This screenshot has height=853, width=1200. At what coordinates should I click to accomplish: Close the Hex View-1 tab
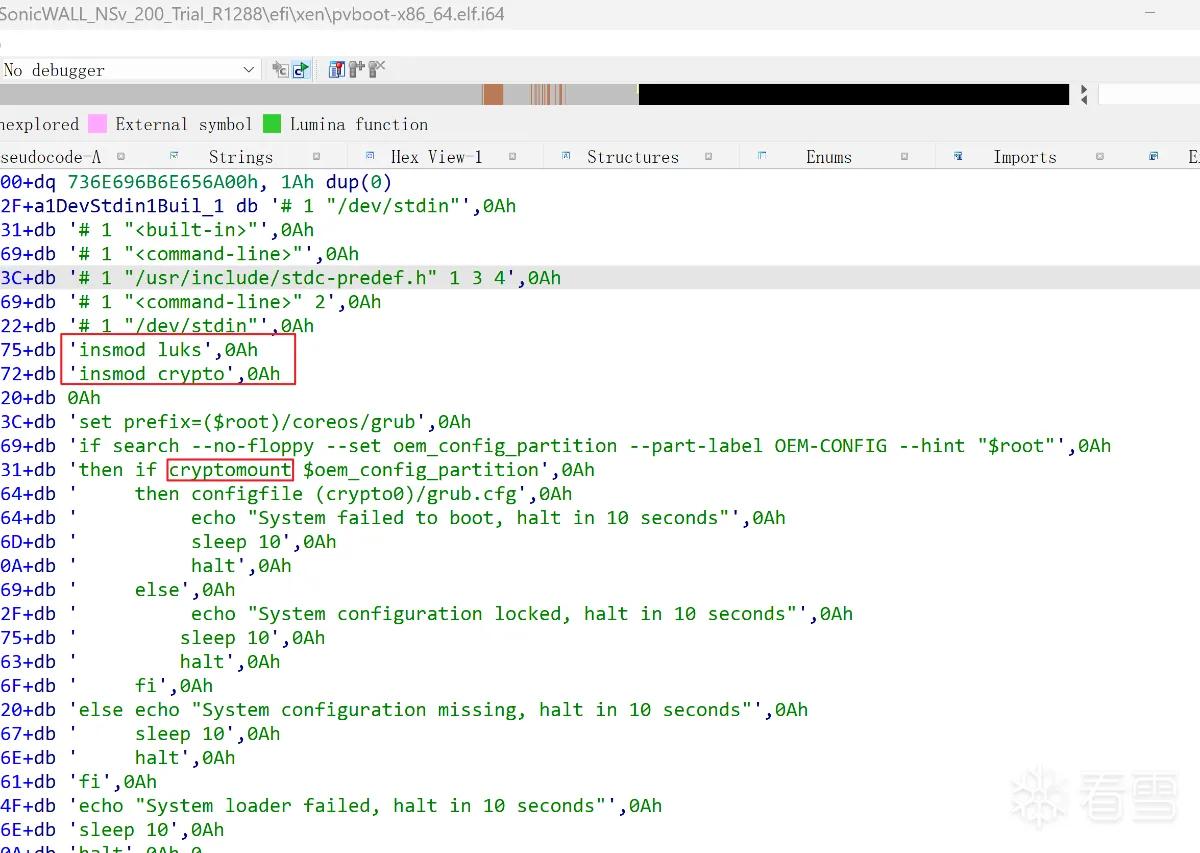point(513,157)
